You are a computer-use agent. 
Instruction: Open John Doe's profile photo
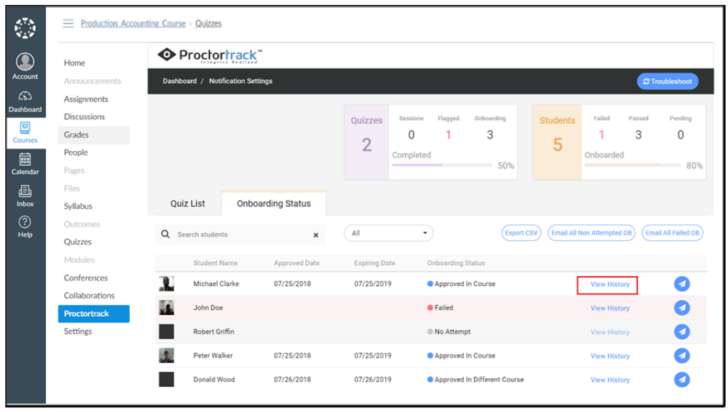tap(167, 307)
